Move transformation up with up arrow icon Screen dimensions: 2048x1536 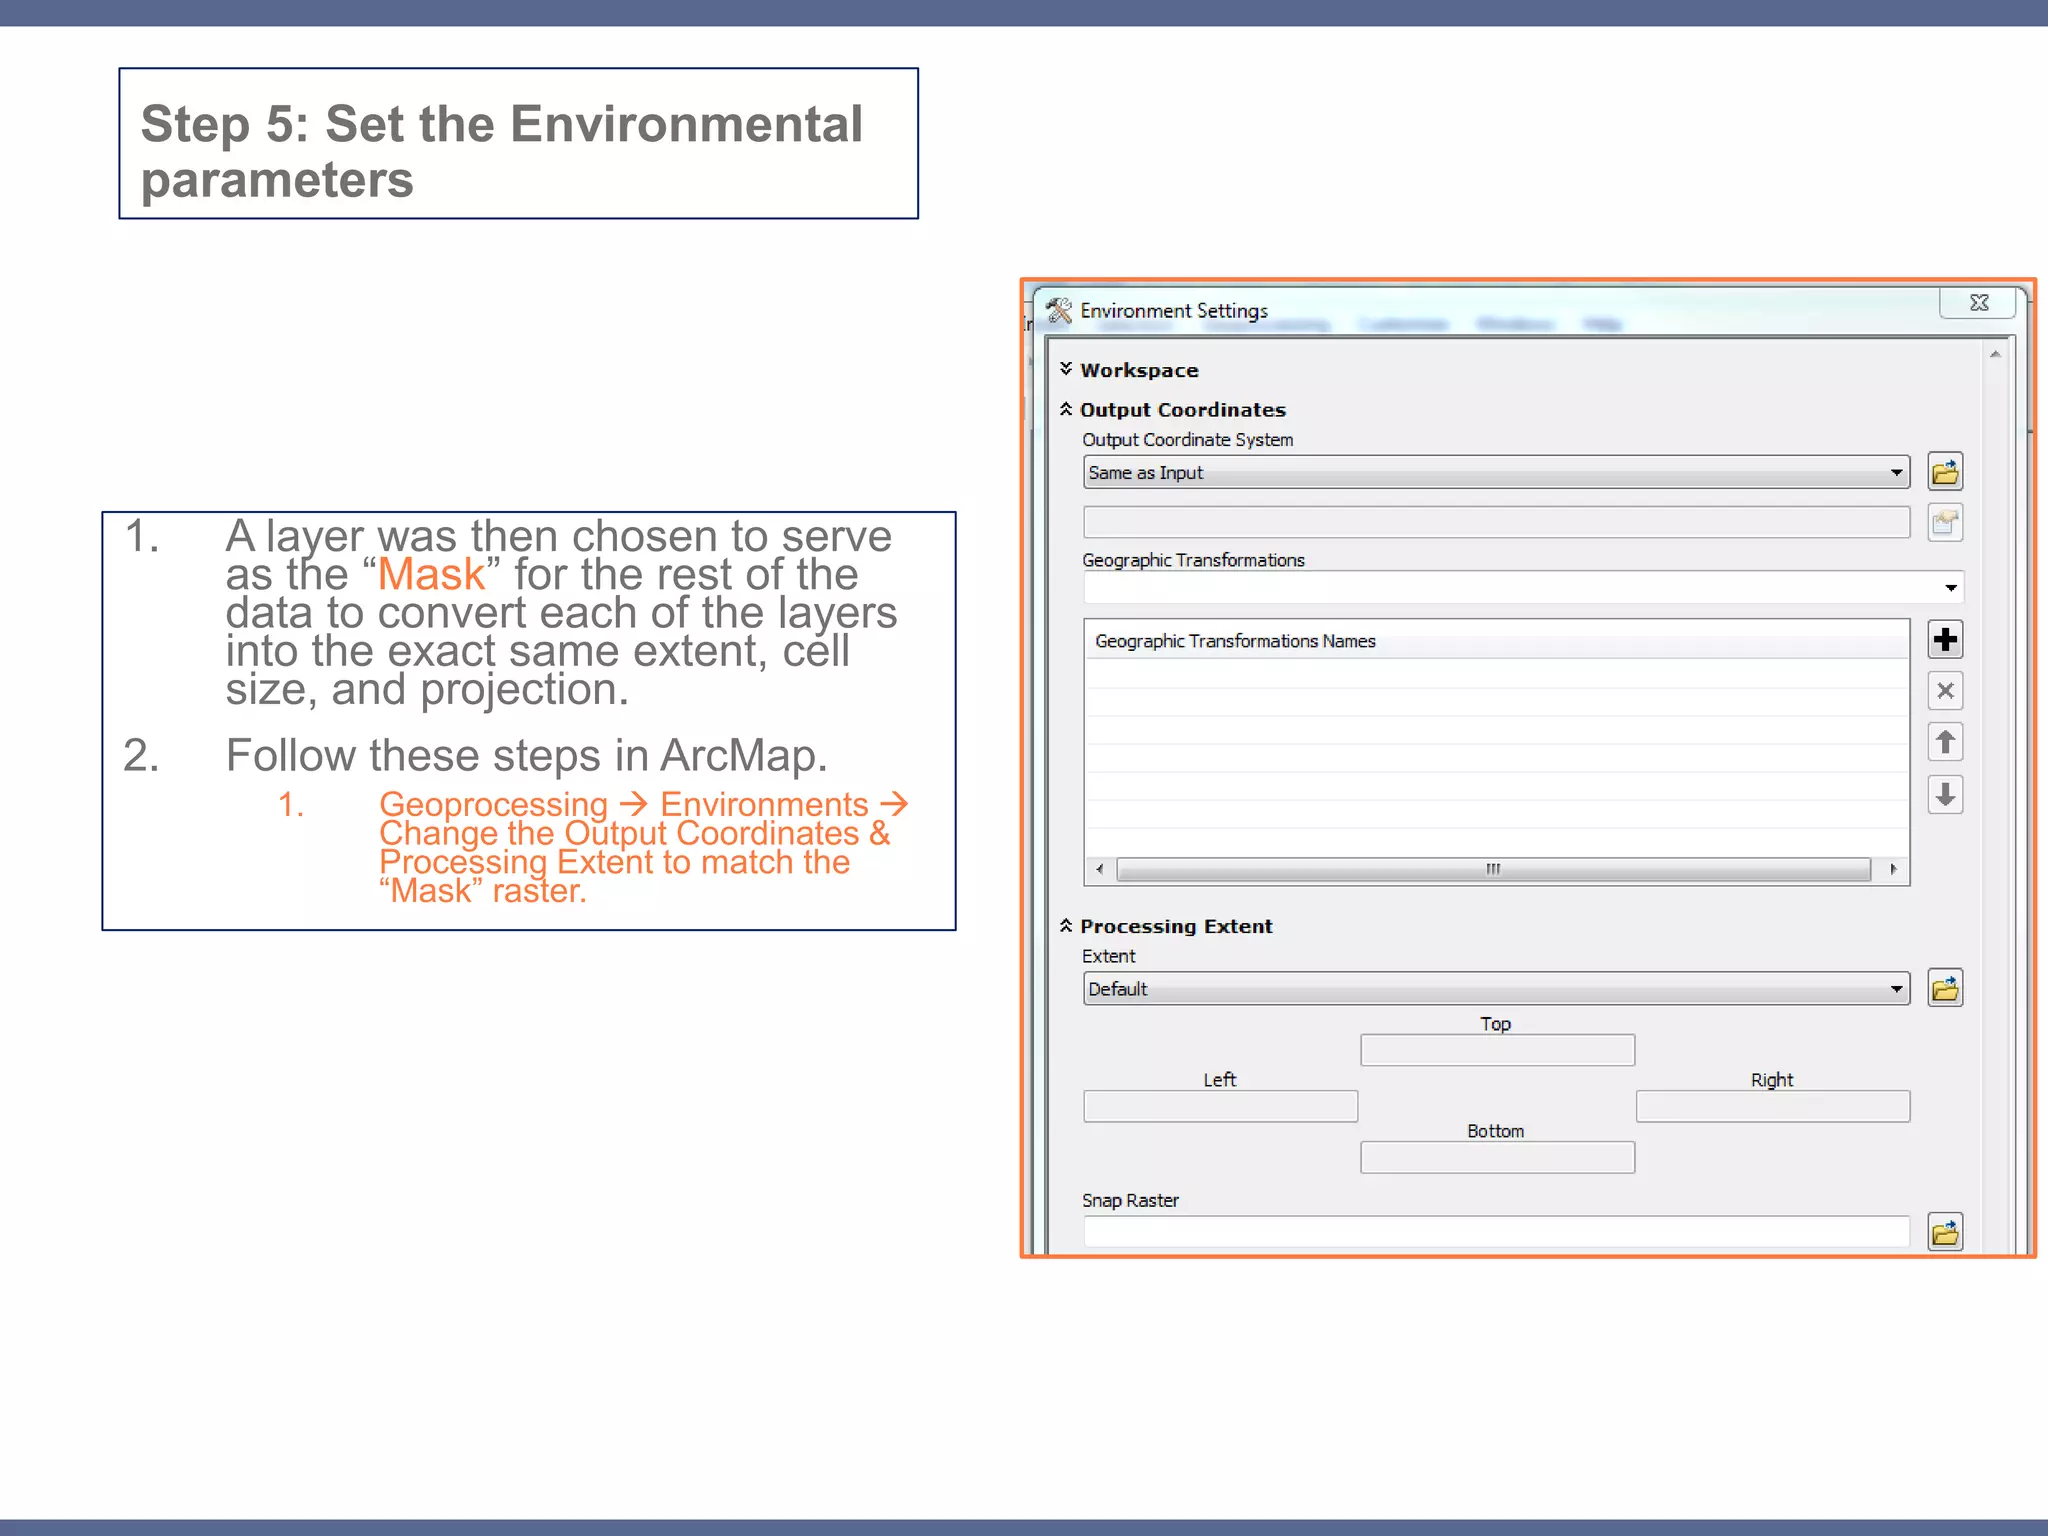coord(1945,743)
